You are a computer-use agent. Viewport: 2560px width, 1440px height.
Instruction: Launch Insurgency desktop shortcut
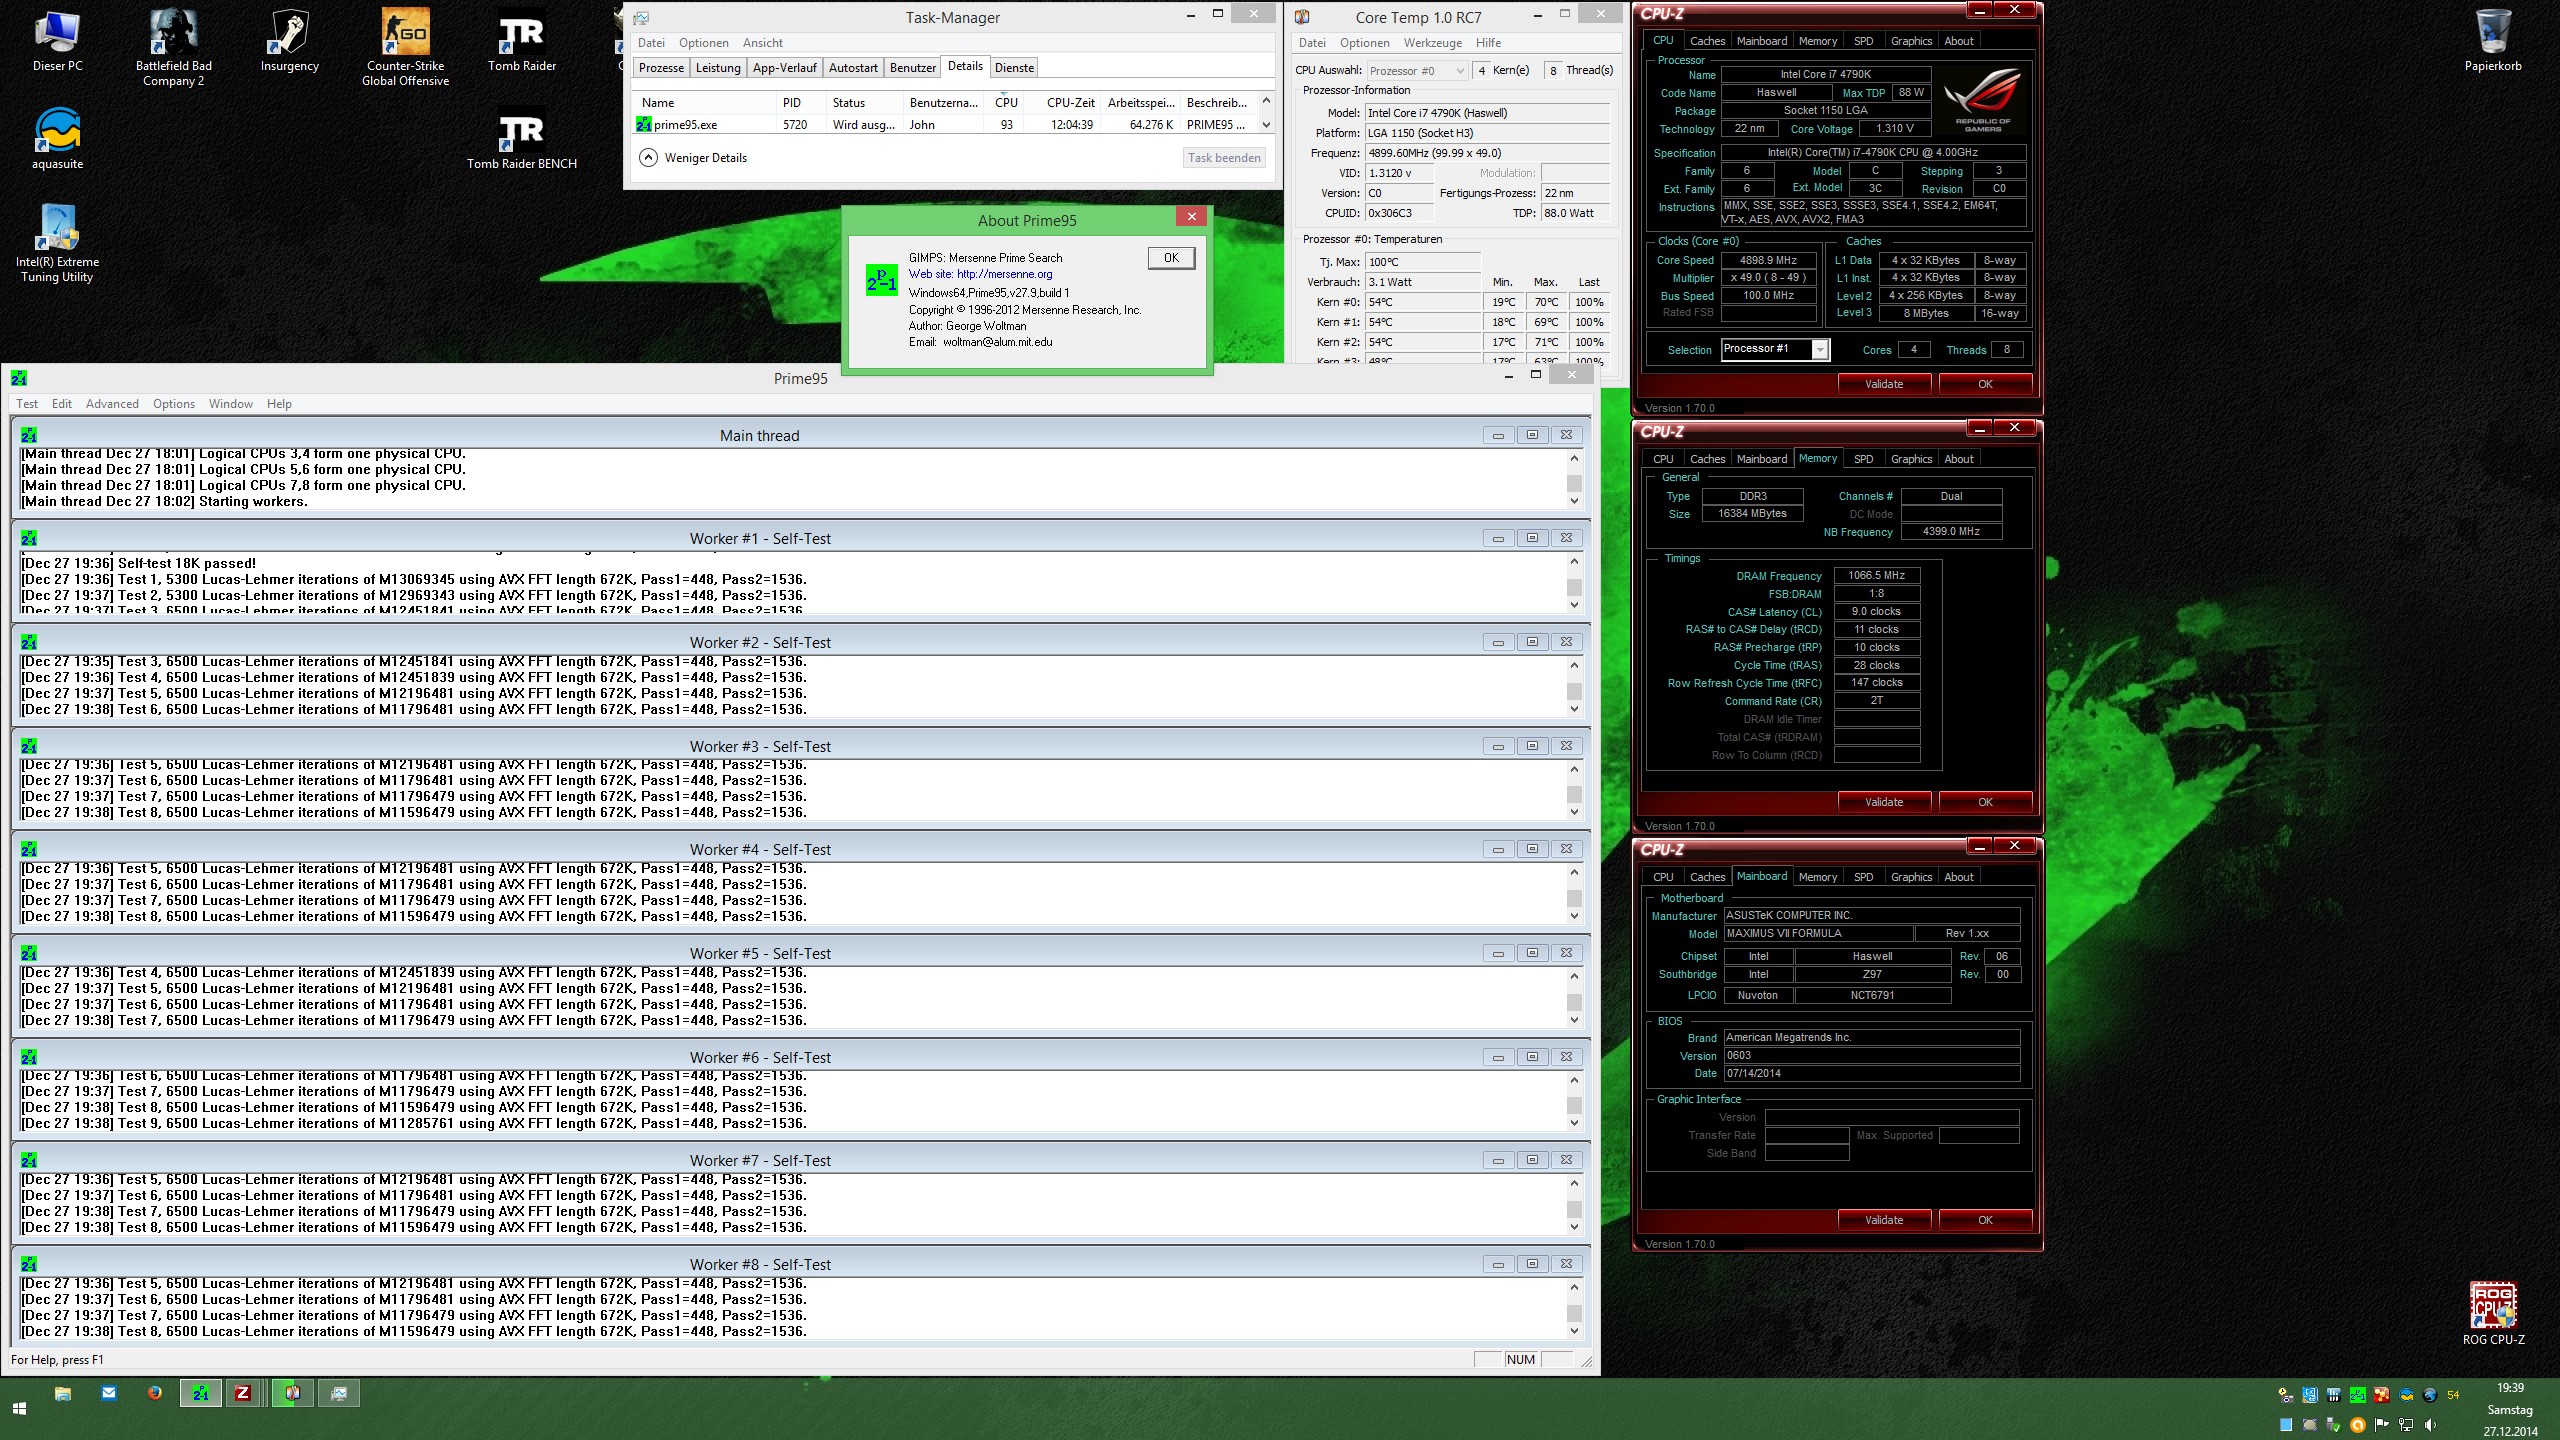(x=289, y=40)
